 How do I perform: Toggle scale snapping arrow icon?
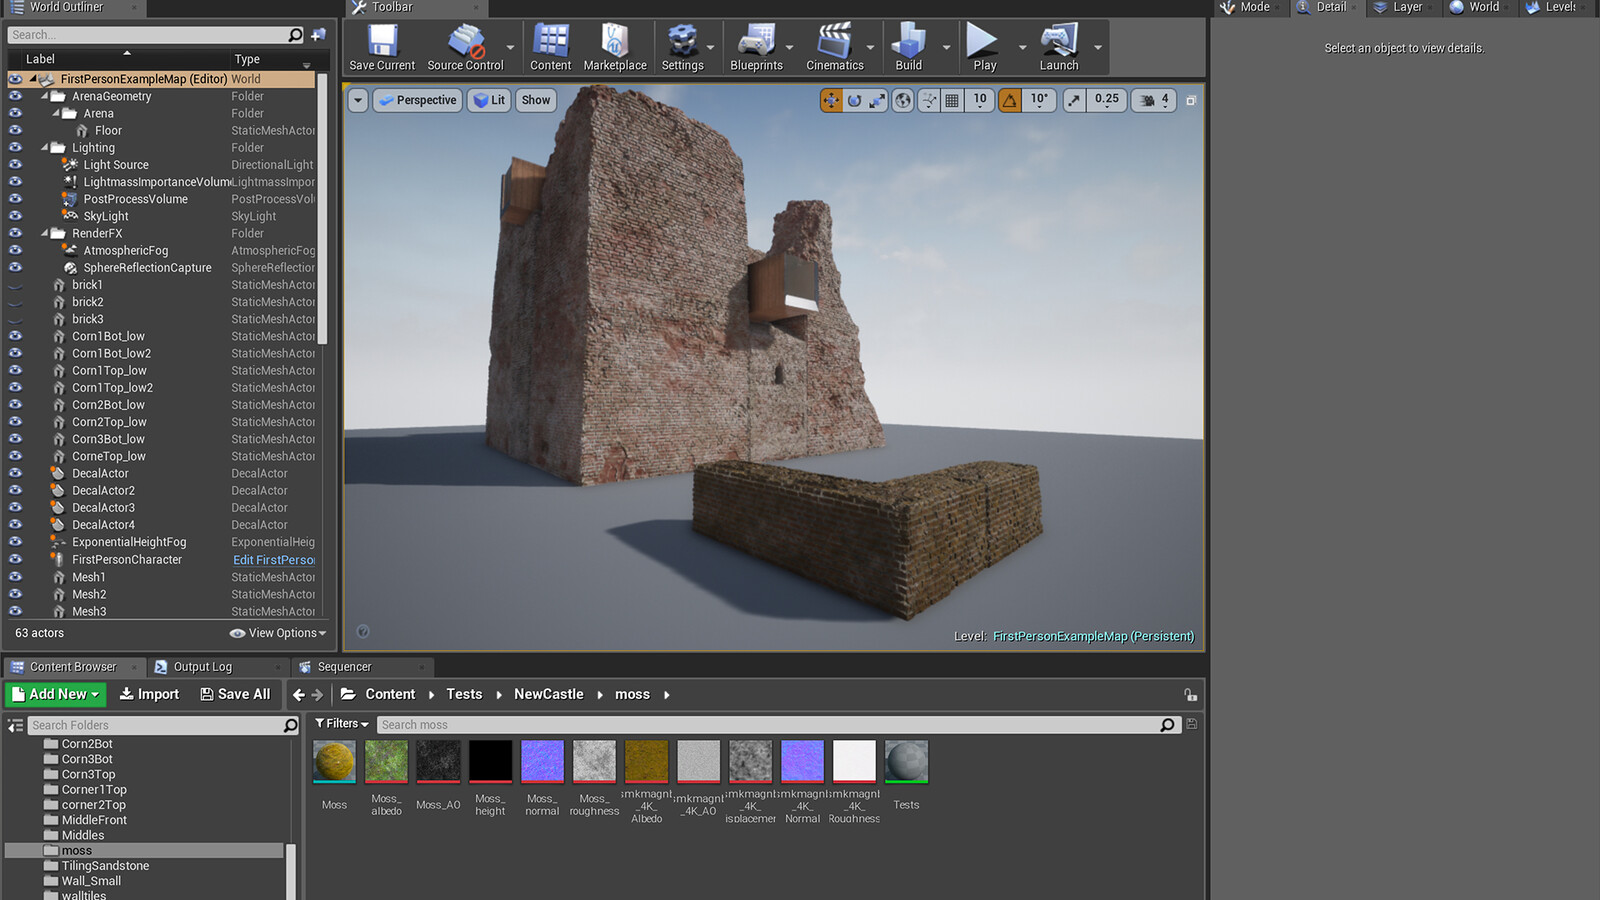(1074, 100)
